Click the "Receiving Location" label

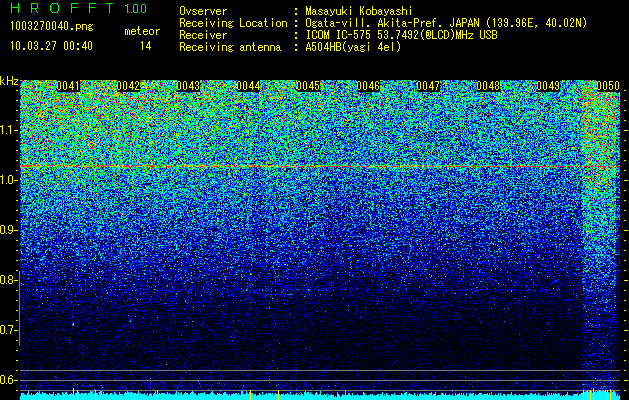(233, 23)
